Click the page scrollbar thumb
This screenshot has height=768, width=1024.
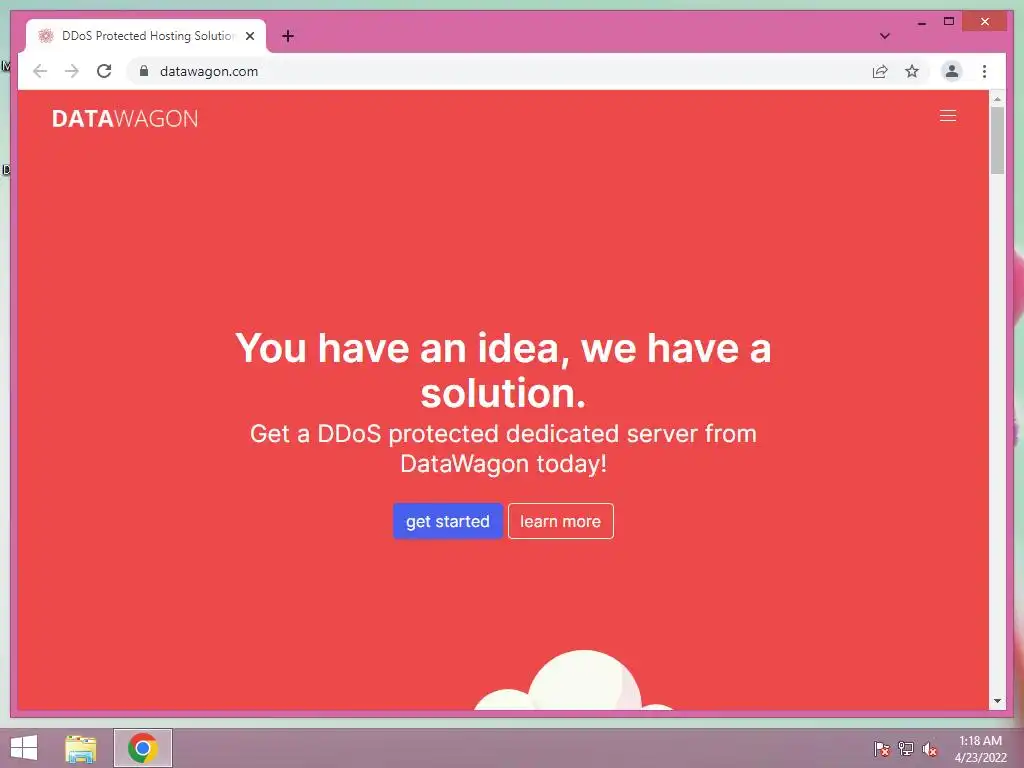(997, 140)
